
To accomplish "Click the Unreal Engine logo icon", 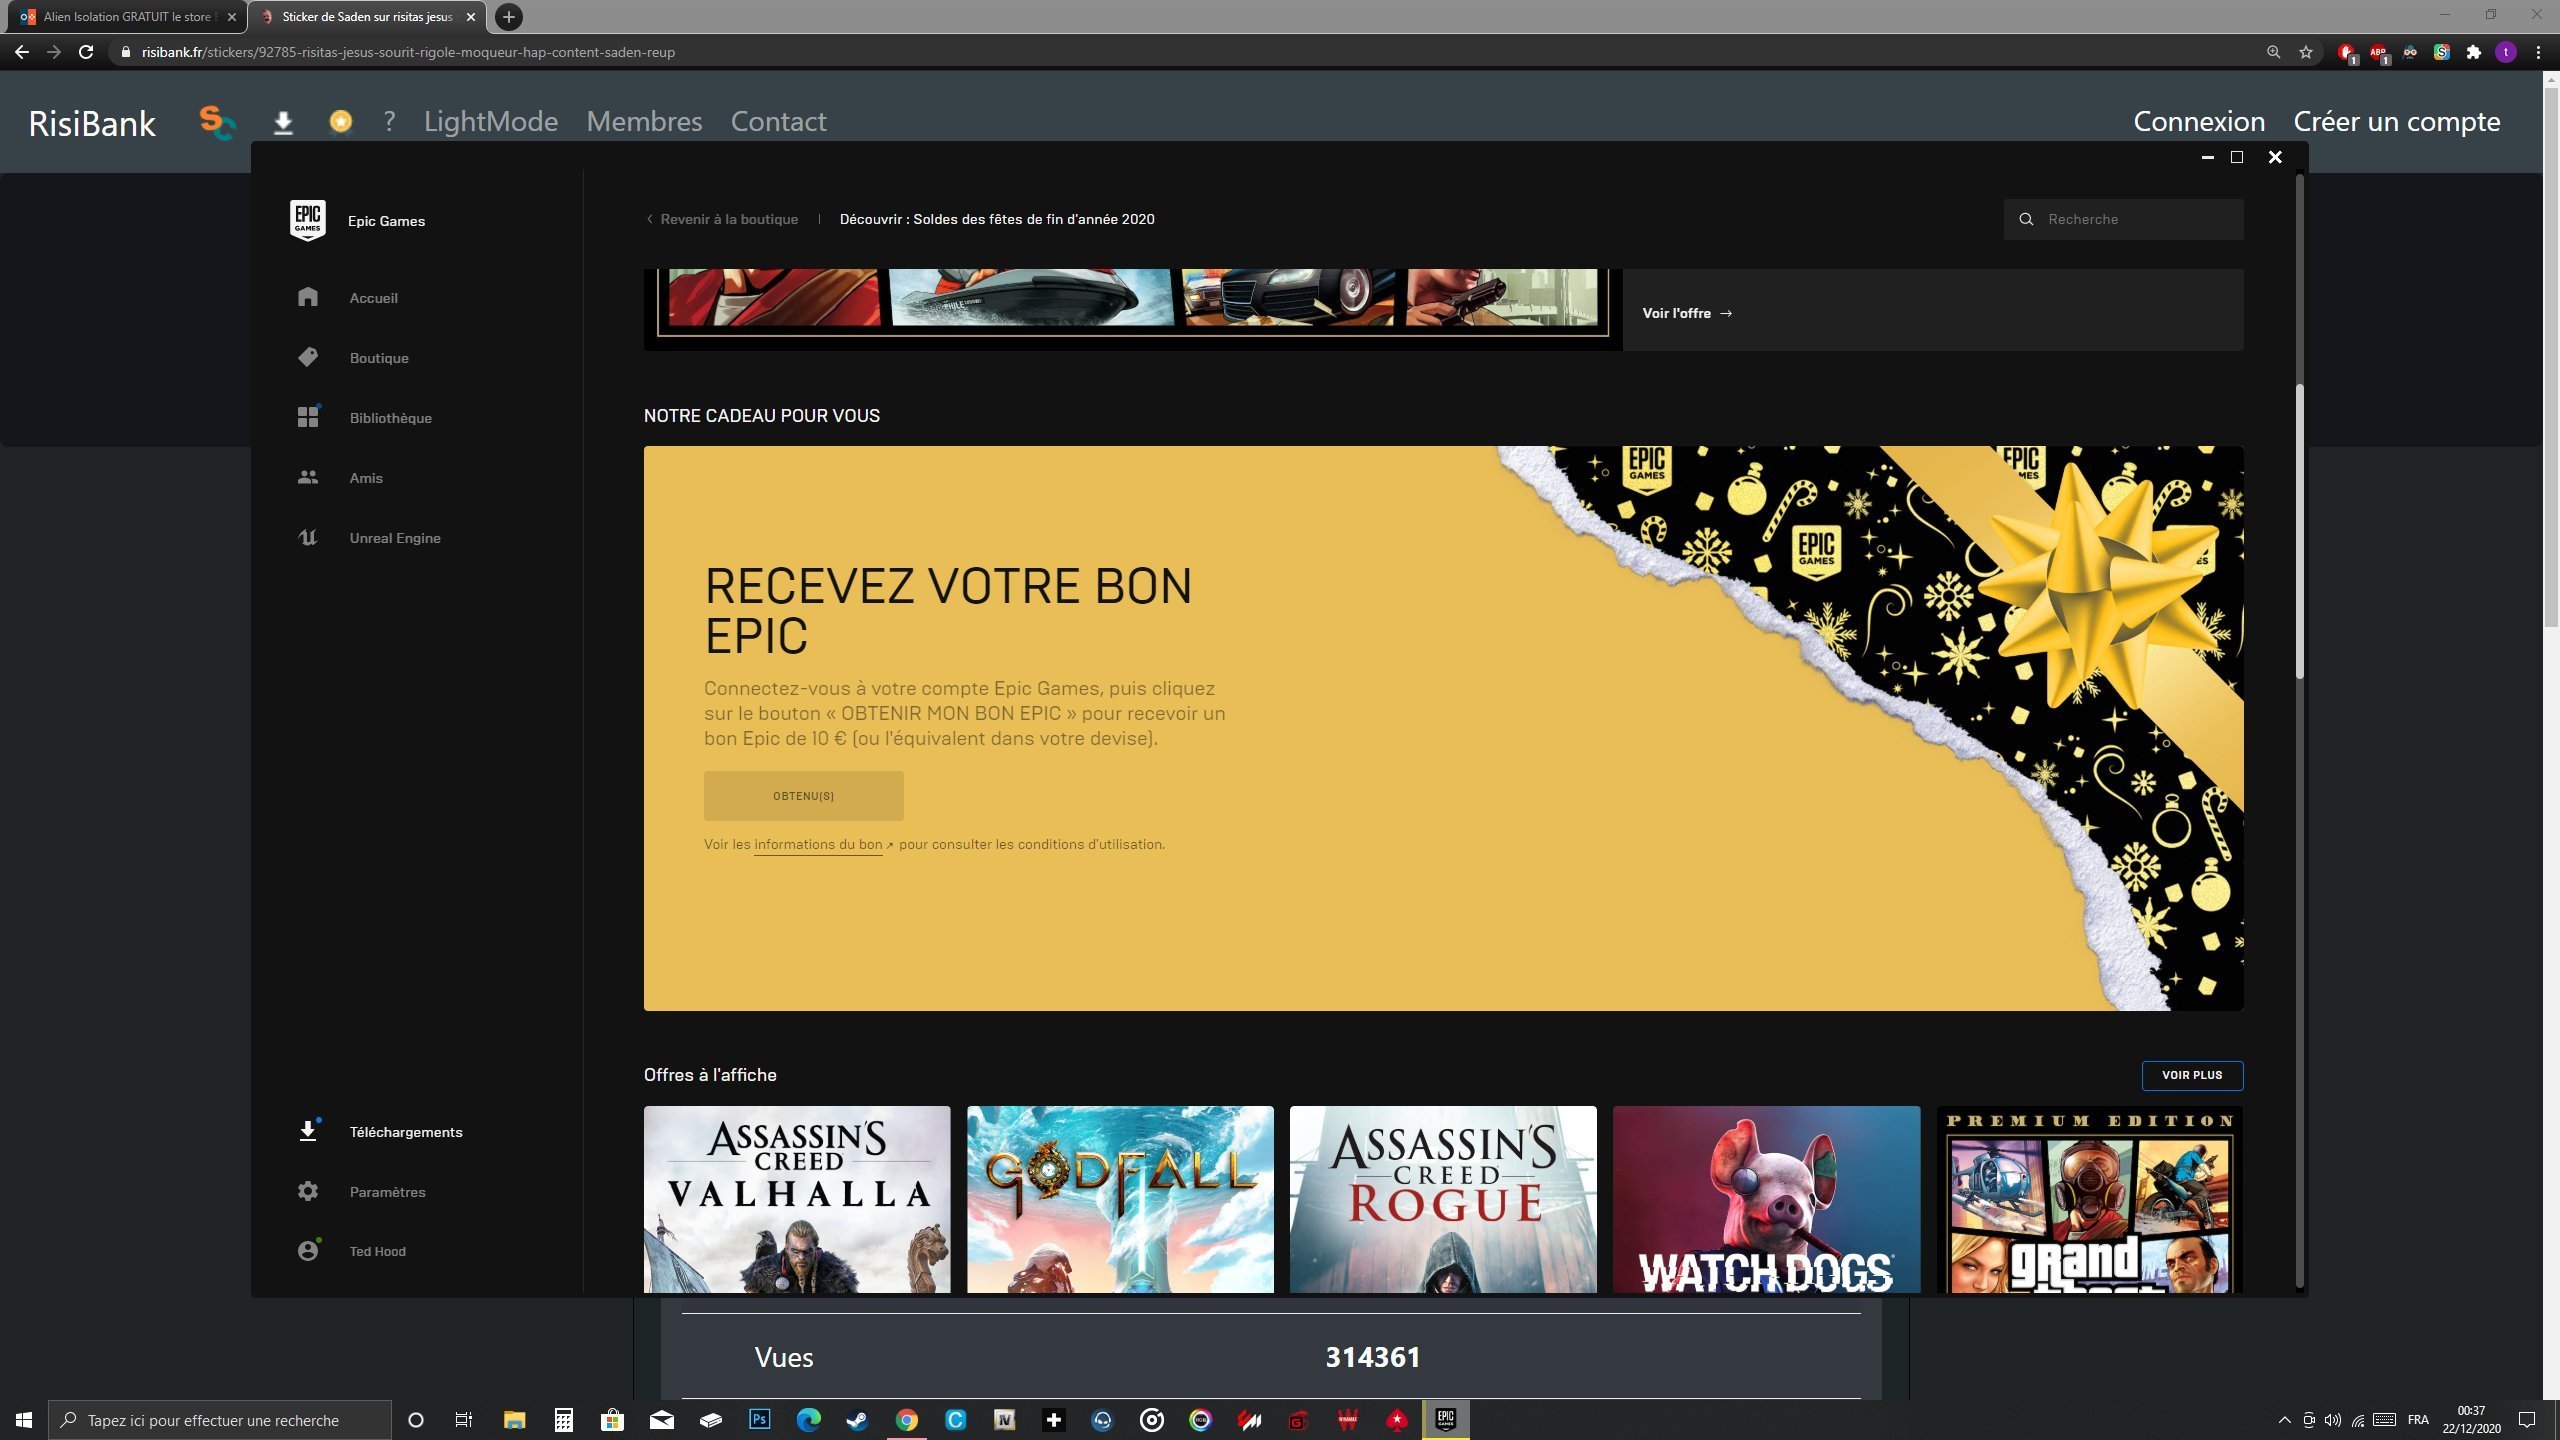I will (x=308, y=537).
